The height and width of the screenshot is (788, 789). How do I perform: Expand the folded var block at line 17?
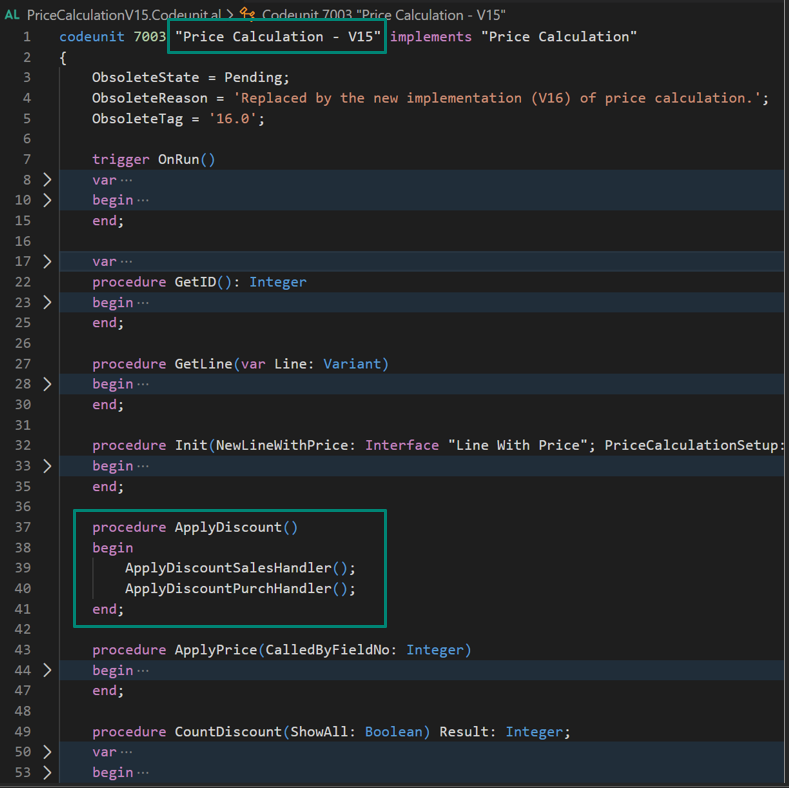(47, 262)
